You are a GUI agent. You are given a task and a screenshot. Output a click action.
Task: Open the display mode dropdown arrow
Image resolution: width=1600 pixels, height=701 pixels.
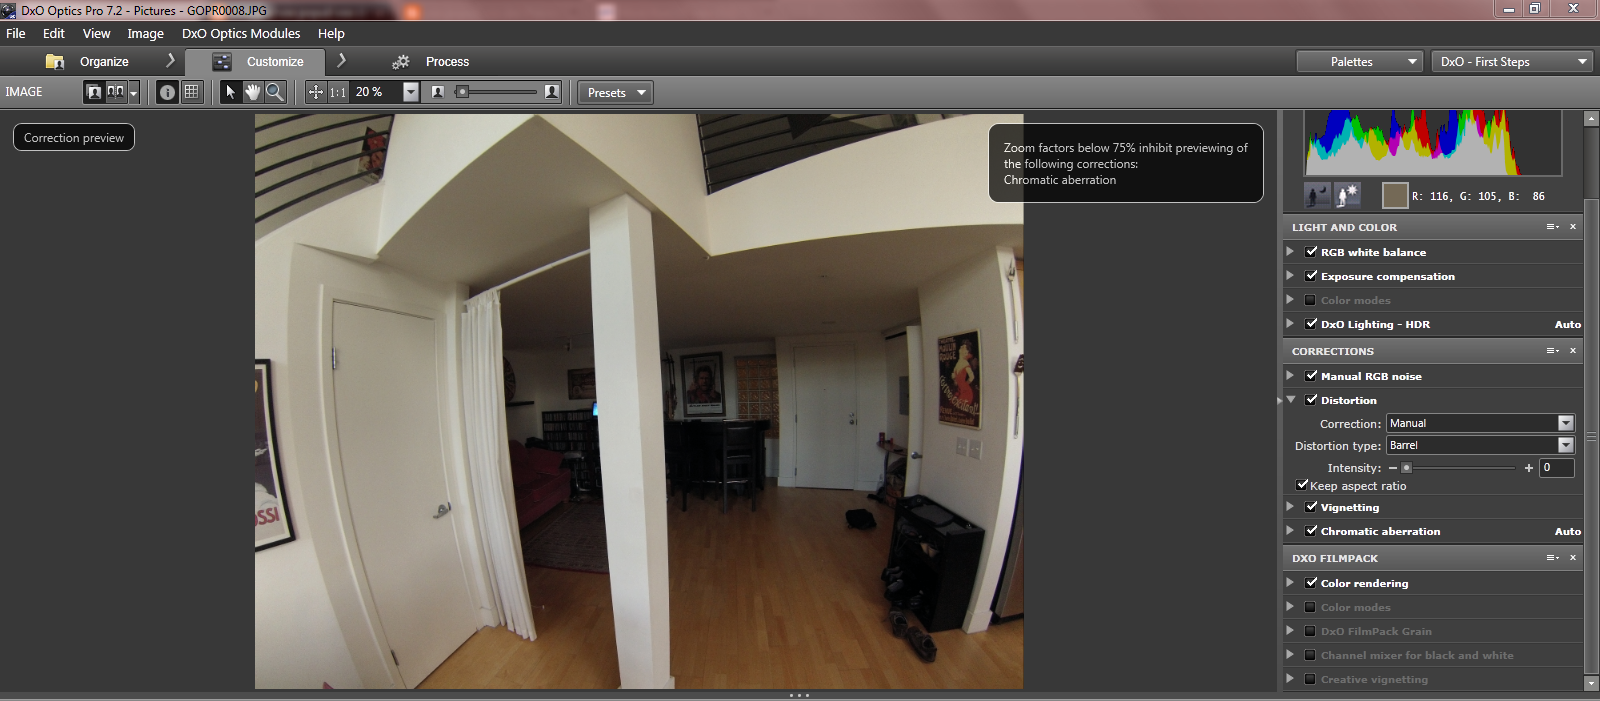point(133,93)
